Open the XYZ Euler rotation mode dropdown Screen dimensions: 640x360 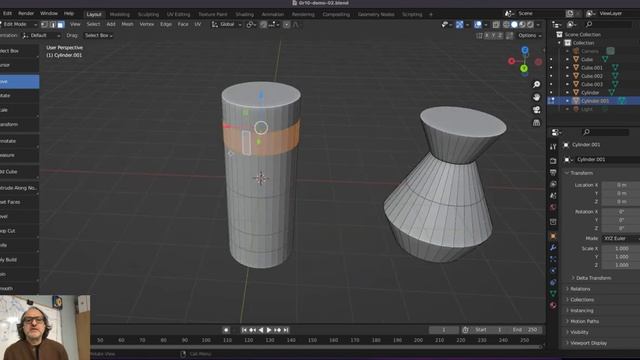(x=620, y=238)
